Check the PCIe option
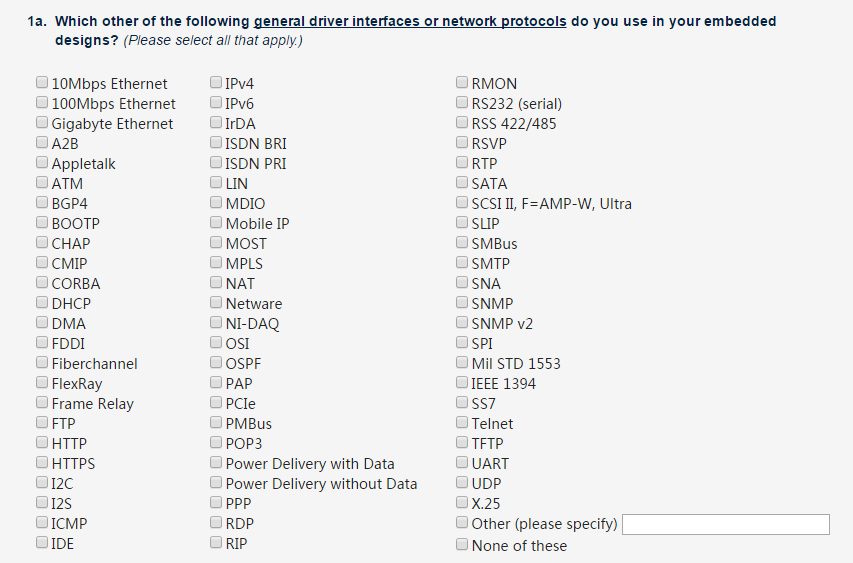Image resolution: width=853 pixels, height=563 pixels. pyautogui.click(x=216, y=402)
